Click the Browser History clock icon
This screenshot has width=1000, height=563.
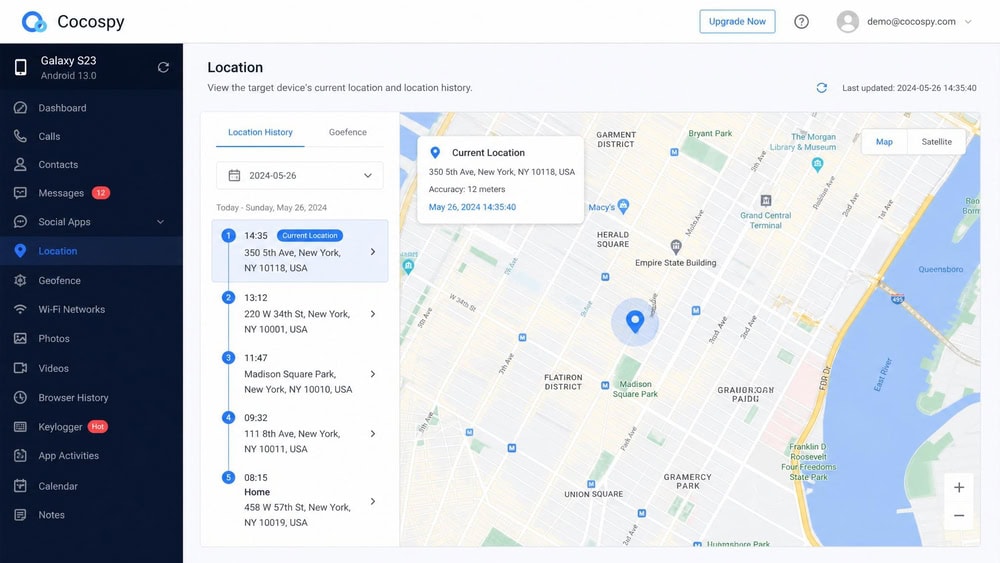(x=20, y=397)
